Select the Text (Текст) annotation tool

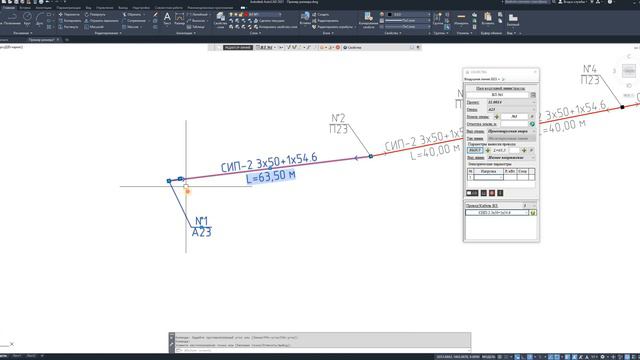pos(167,19)
